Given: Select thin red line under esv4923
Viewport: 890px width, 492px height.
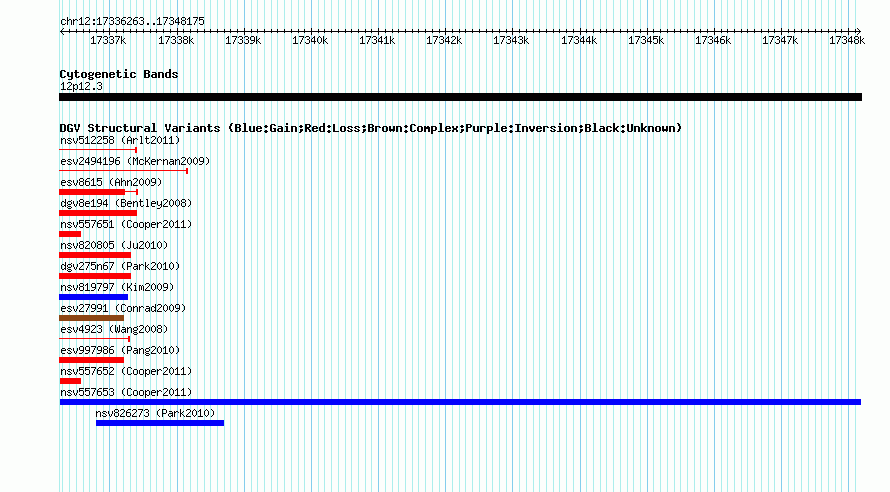Looking at the screenshot, I should point(95,339).
